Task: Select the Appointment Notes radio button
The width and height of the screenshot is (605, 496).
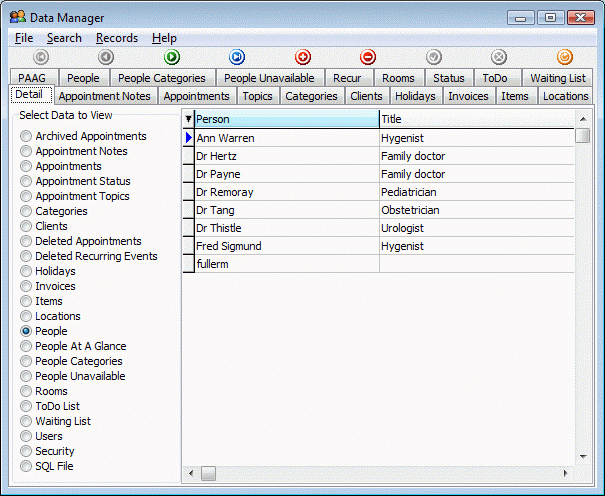Action: 26,151
